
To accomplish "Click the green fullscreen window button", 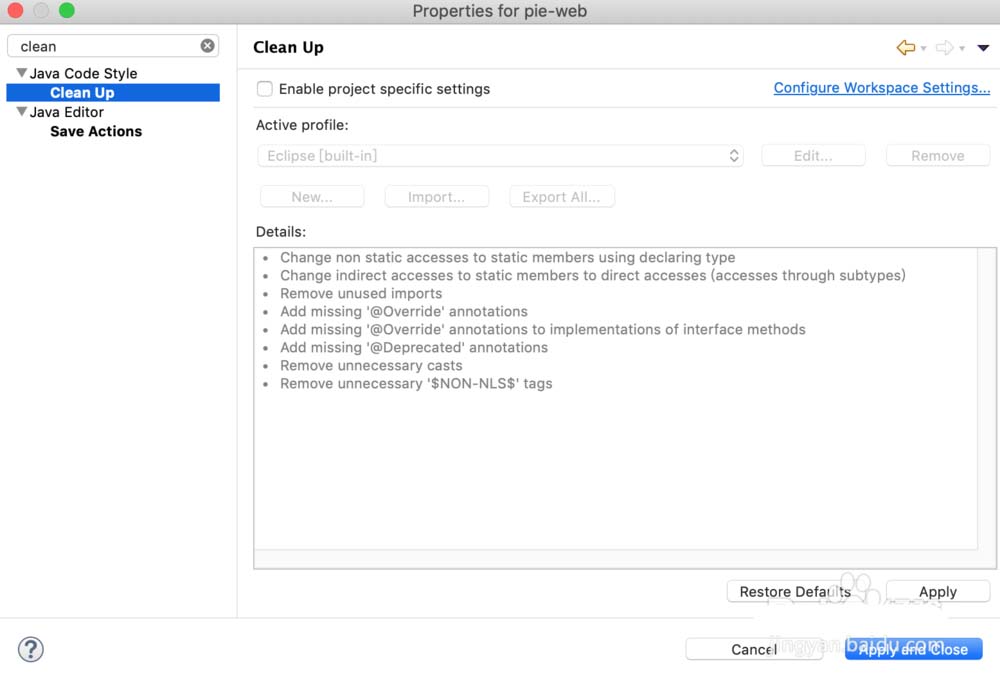I will point(67,11).
